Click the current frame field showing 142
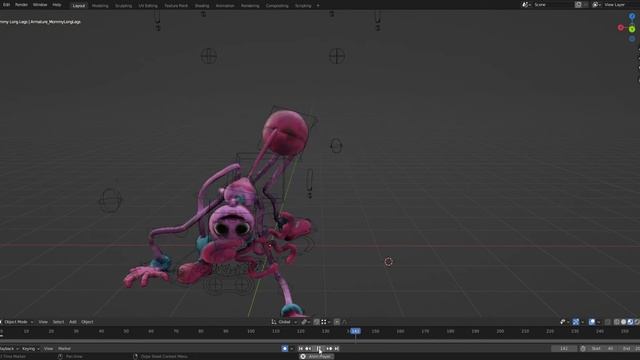Viewport: 640px width, 360px height. pos(564,349)
